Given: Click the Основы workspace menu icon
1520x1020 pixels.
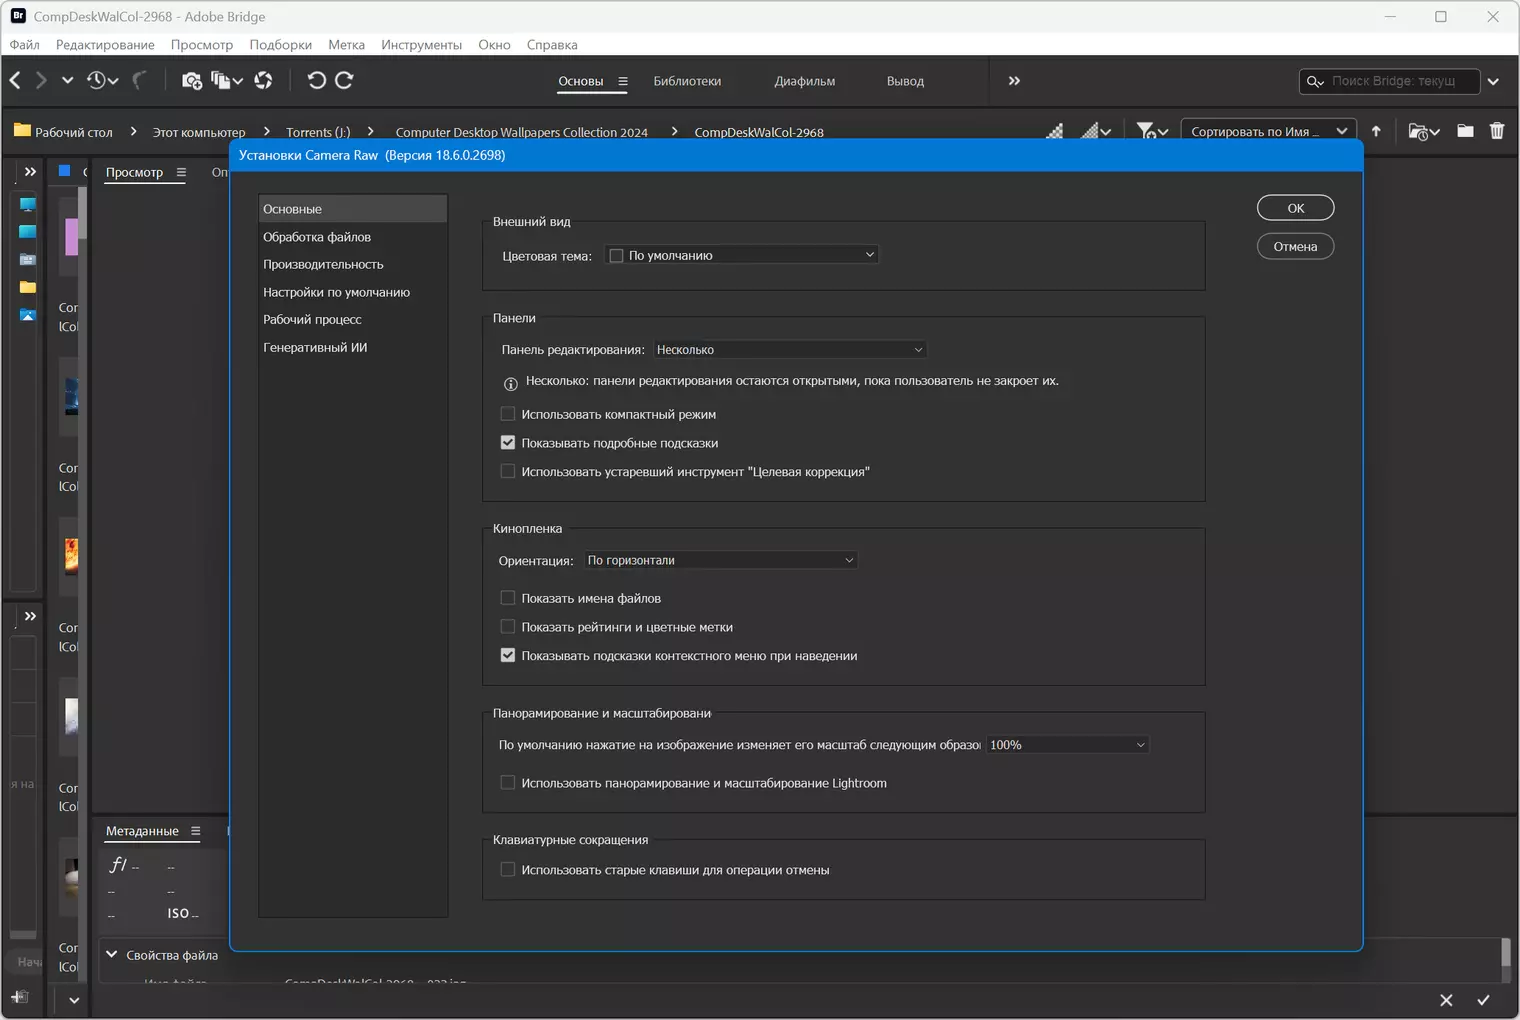Looking at the screenshot, I should (x=623, y=81).
